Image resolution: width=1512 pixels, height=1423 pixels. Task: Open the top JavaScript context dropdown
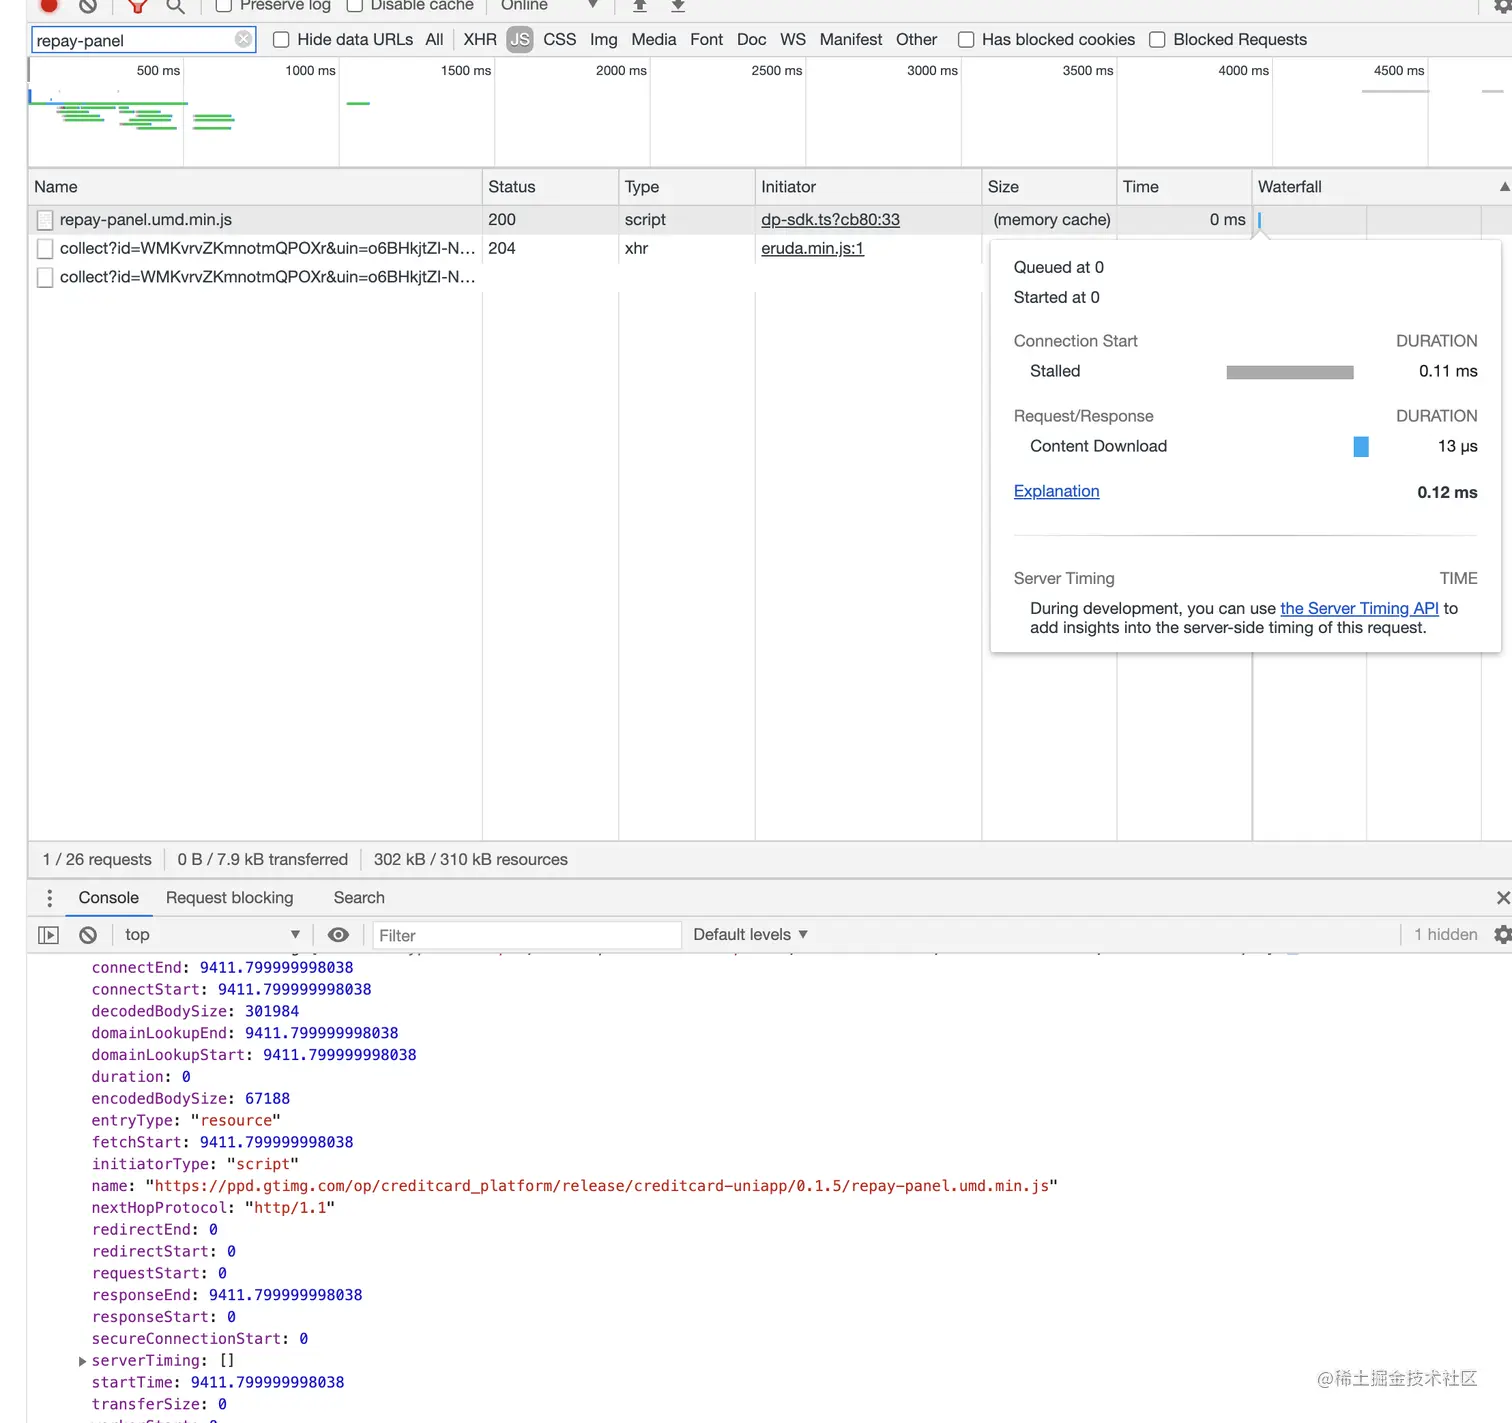pyautogui.click(x=212, y=935)
